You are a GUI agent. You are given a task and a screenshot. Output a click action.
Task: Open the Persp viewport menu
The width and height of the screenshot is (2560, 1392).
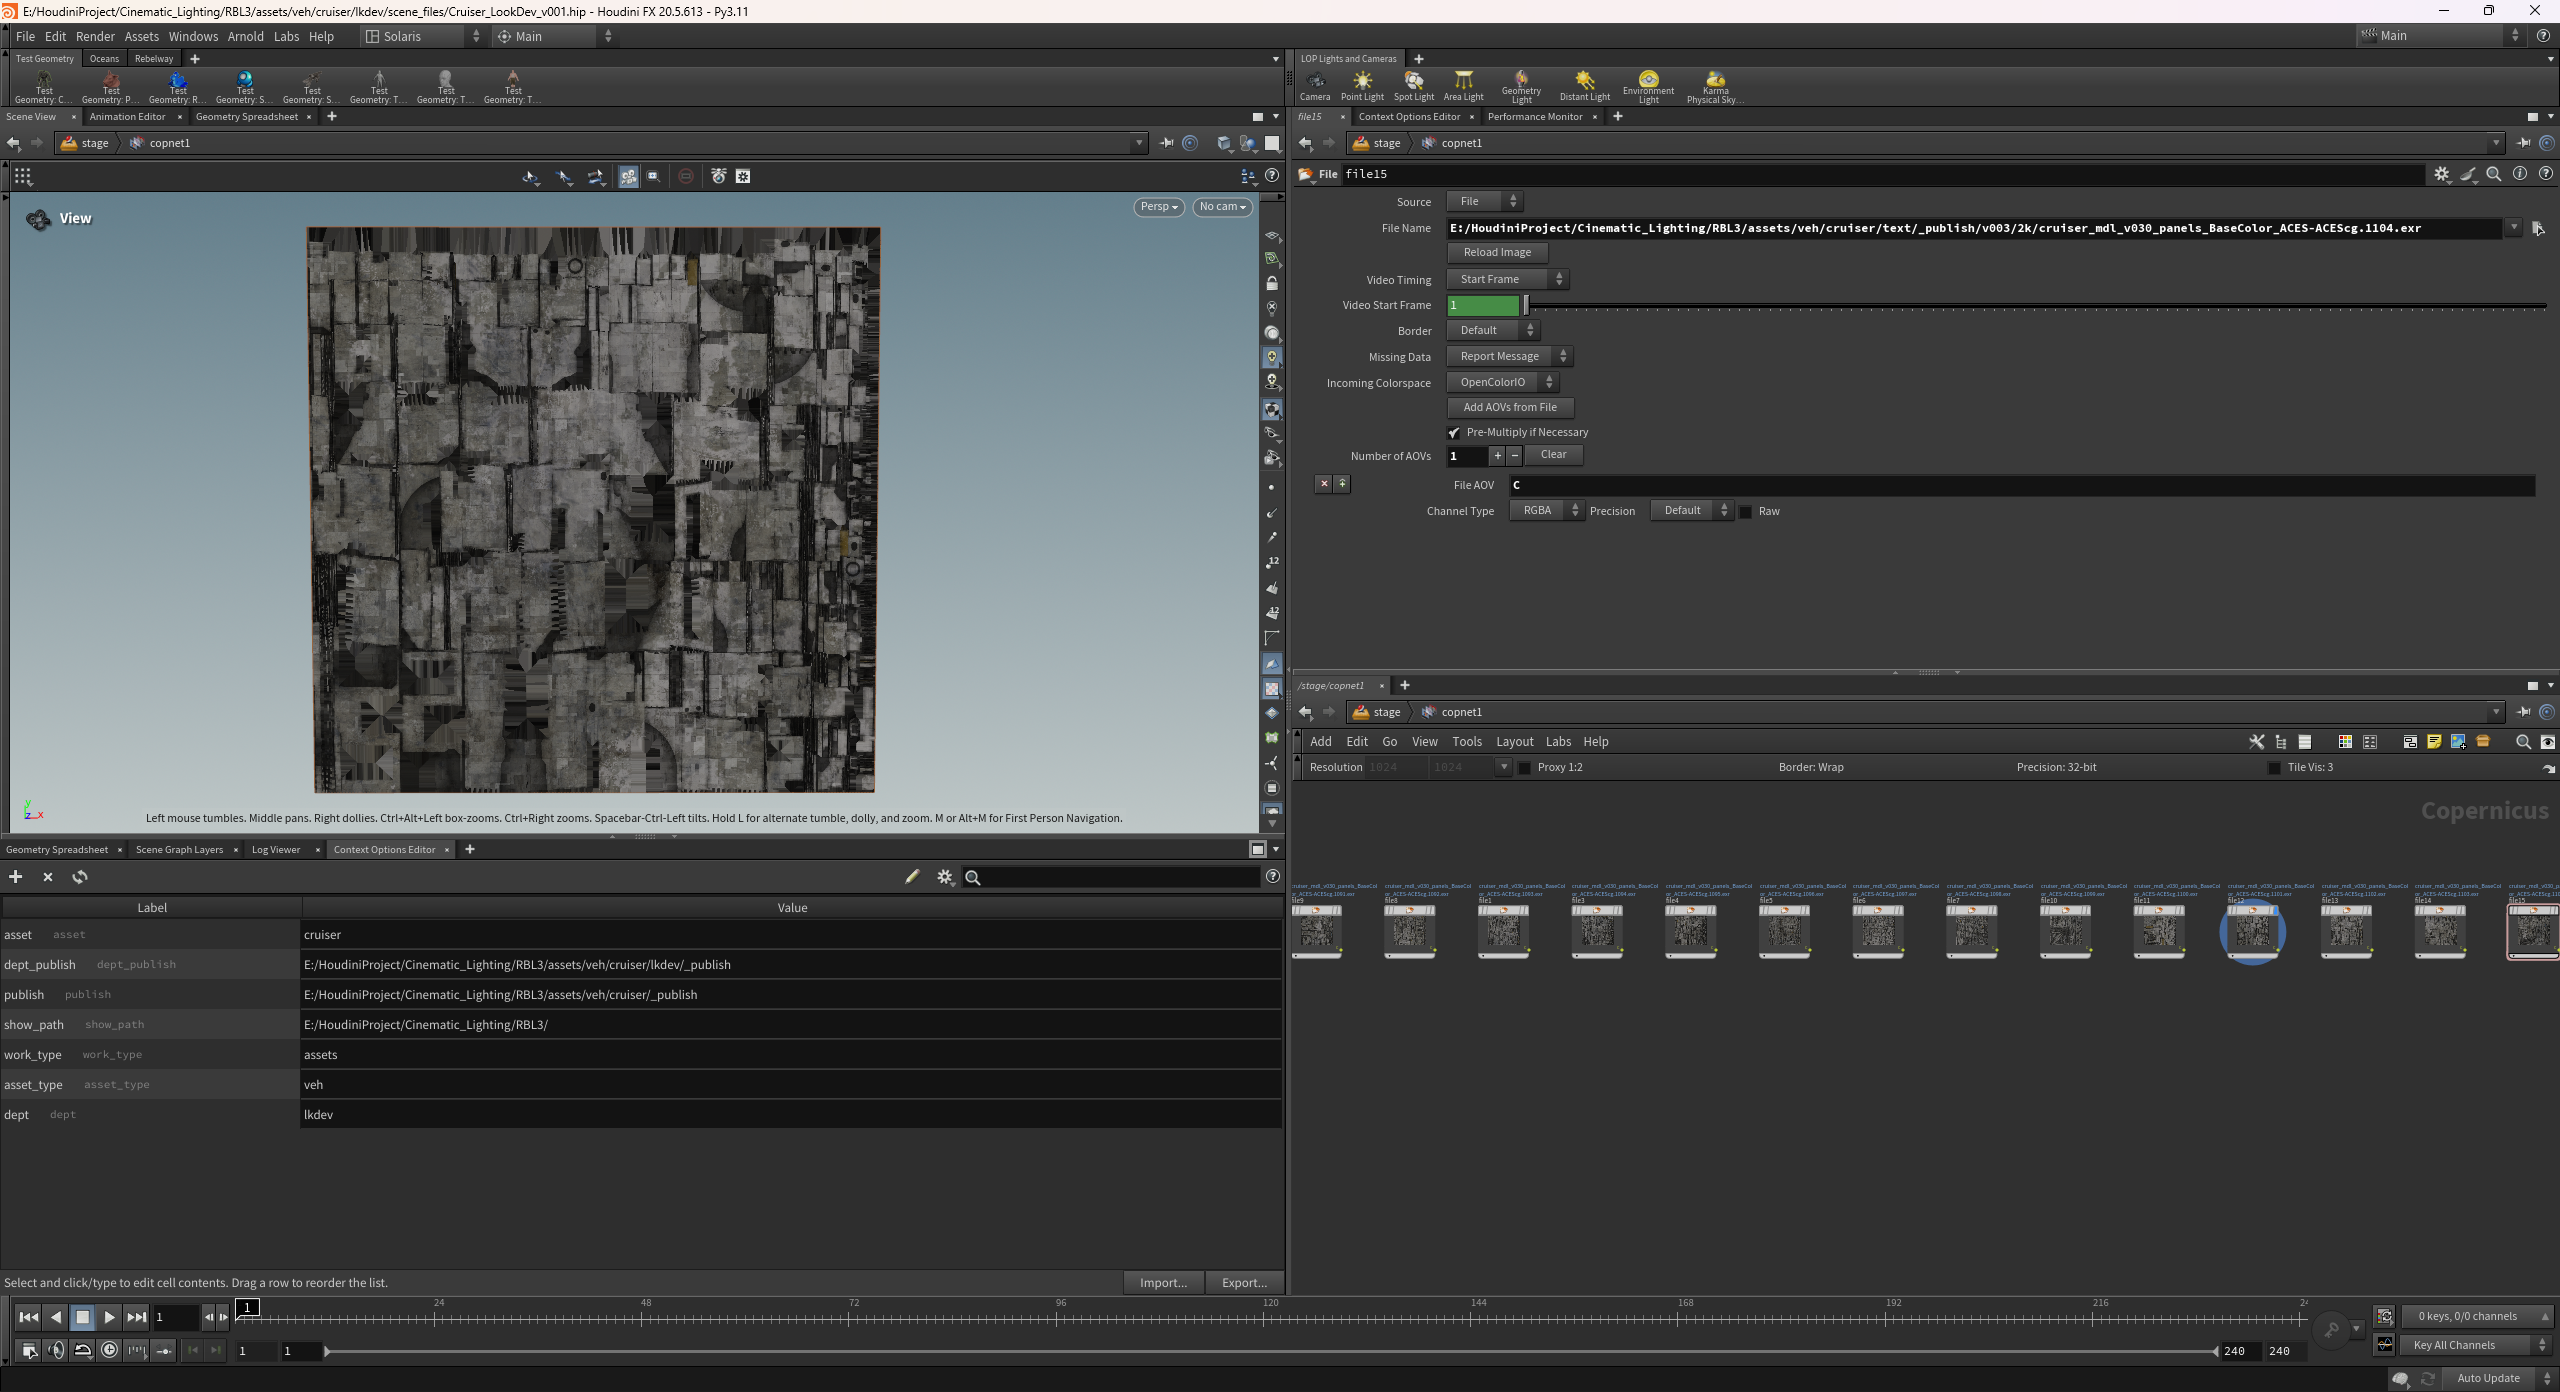(x=1159, y=207)
